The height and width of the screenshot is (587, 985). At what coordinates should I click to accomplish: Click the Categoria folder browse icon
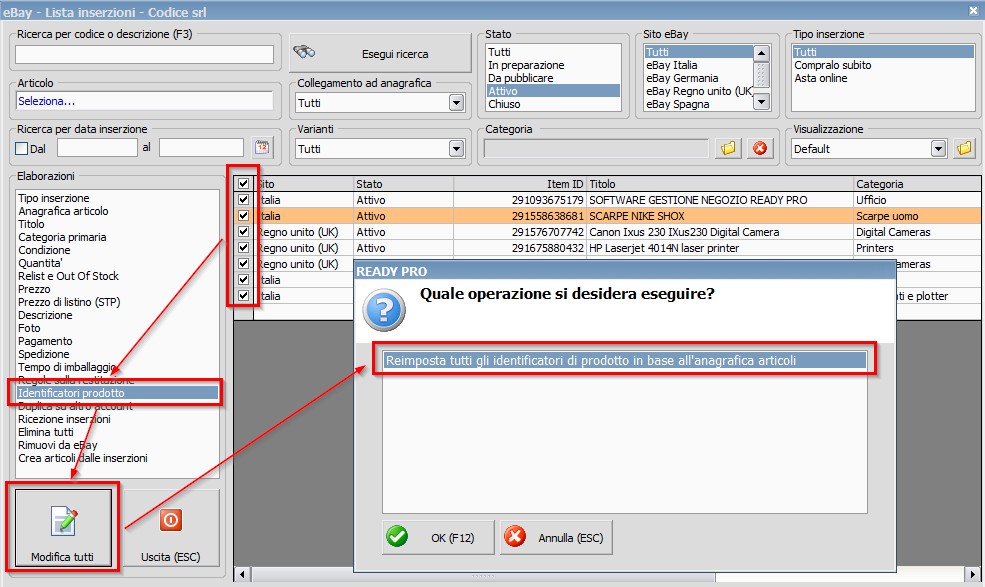[x=728, y=148]
